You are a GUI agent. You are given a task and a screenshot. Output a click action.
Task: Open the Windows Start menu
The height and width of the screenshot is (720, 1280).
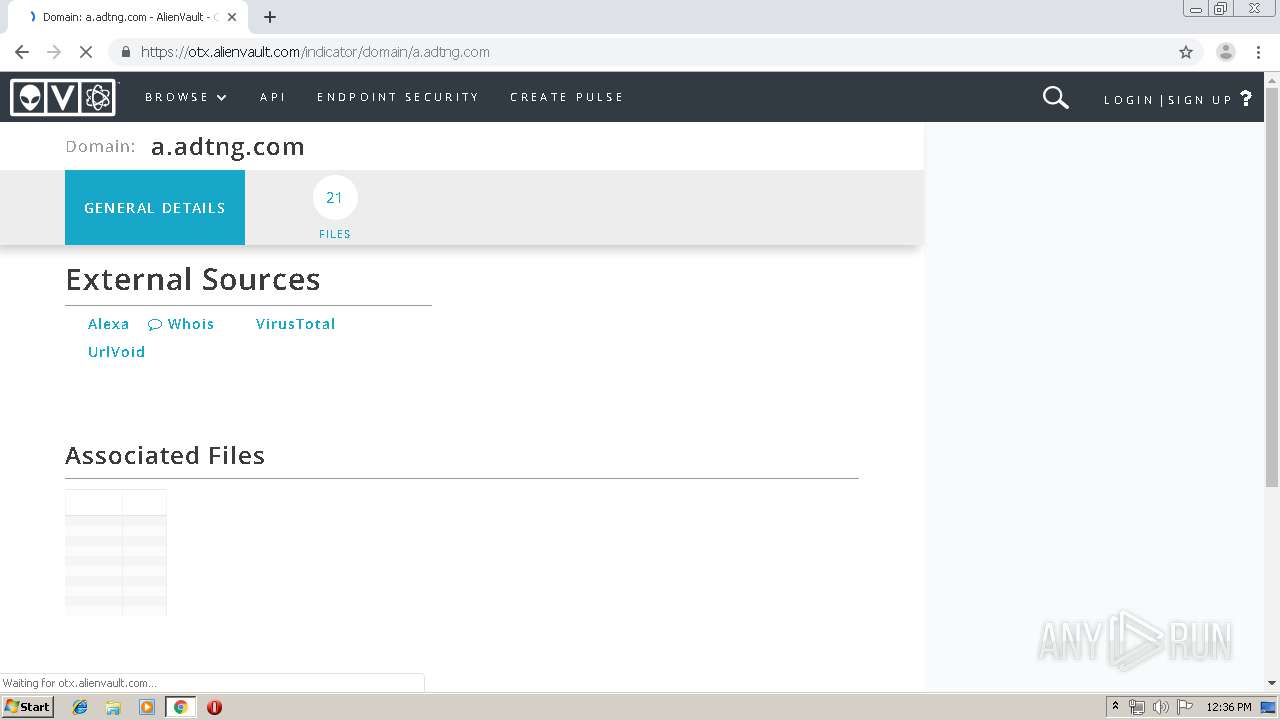tap(28, 707)
